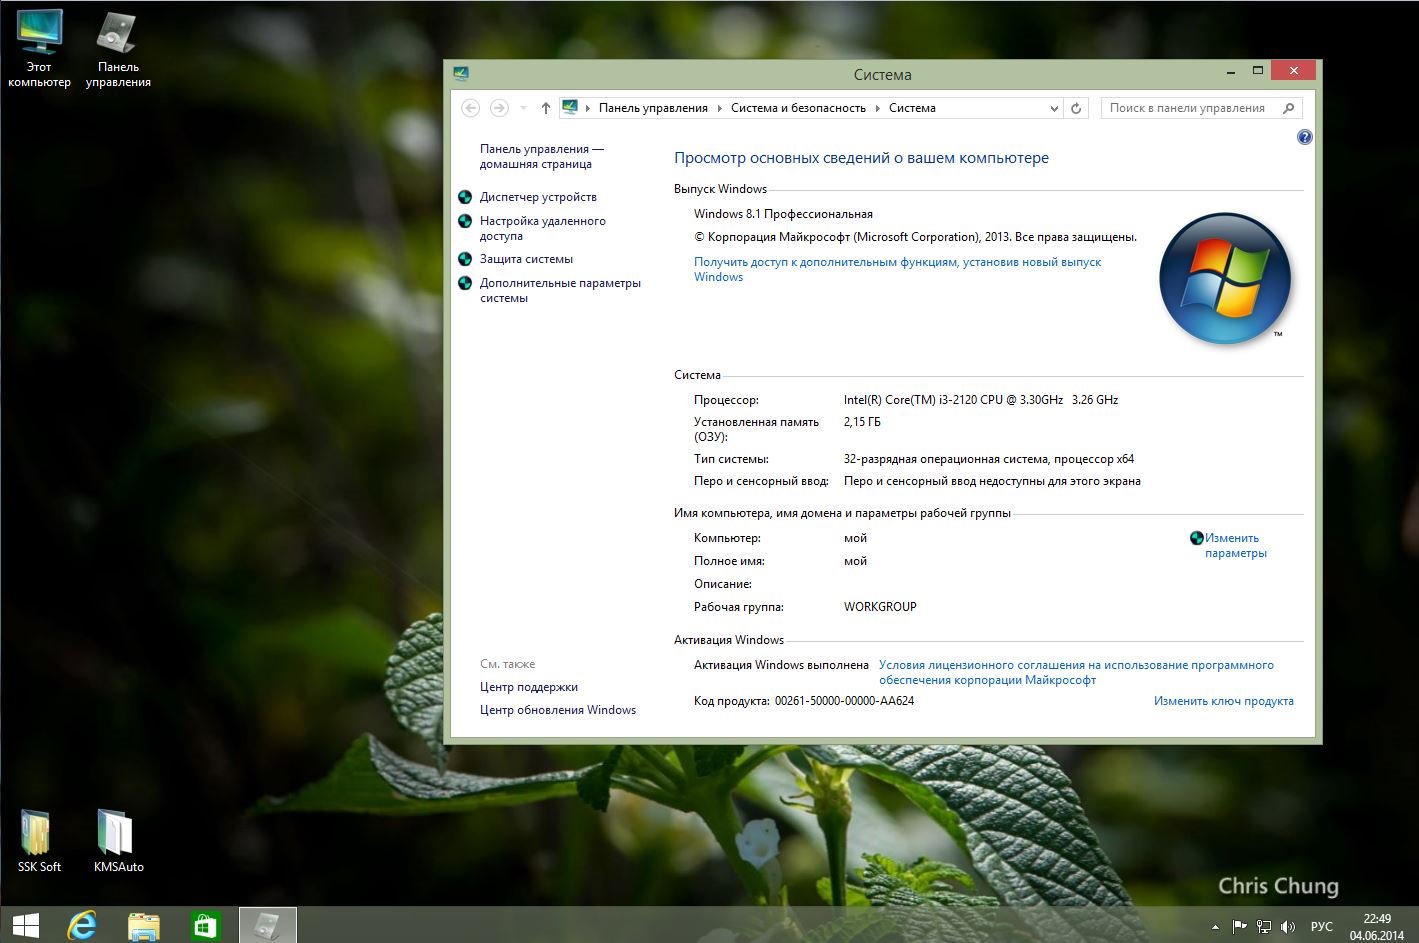The width and height of the screenshot is (1419, 943).
Task: Select WORKGROUP text
Action: pos(880,607)
